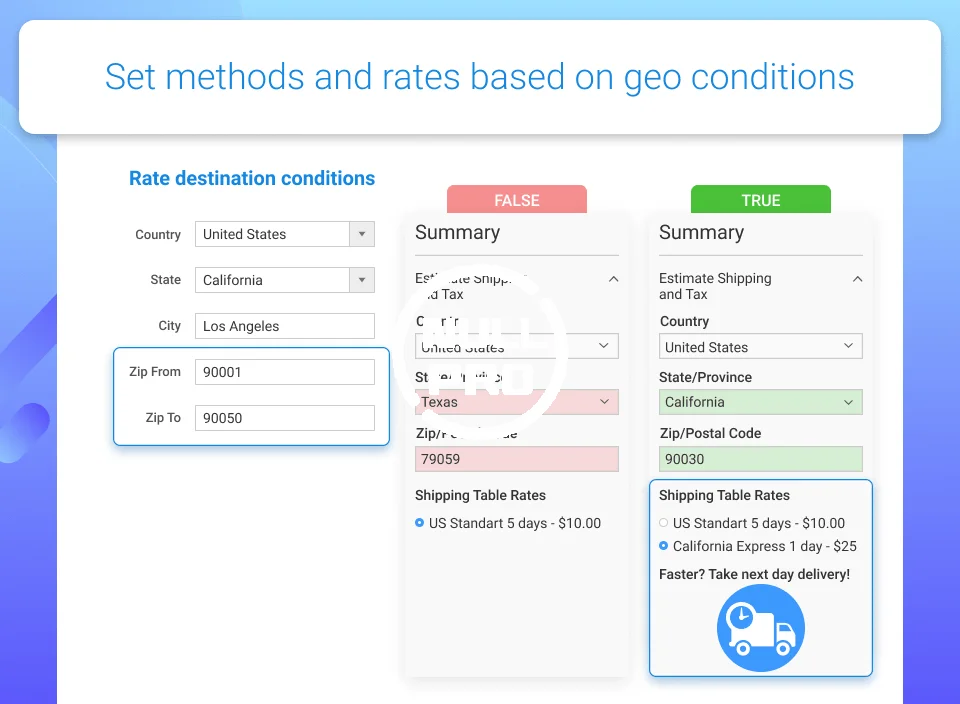Click the green TRUE tab label
Screen dimensions: 960x704
761,200
